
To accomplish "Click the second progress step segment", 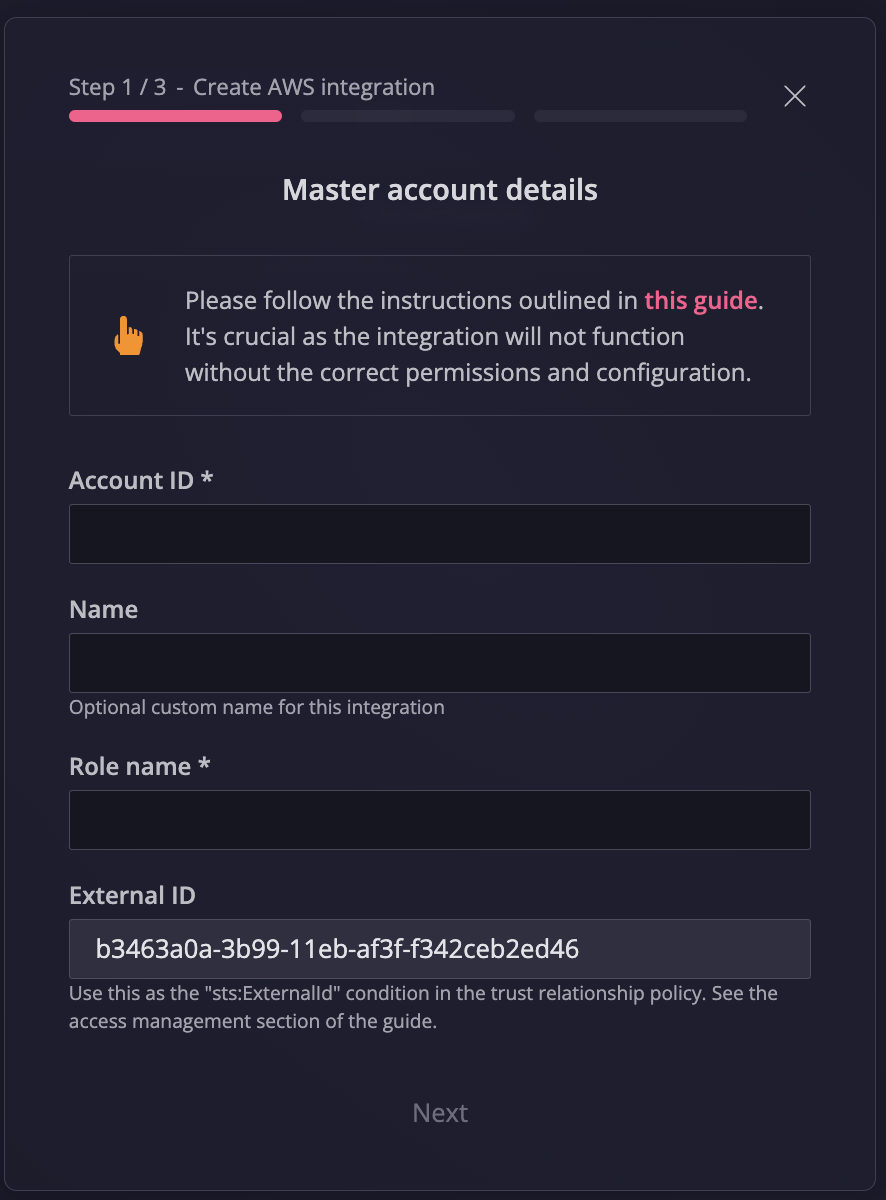I will (x=408, y=116).
